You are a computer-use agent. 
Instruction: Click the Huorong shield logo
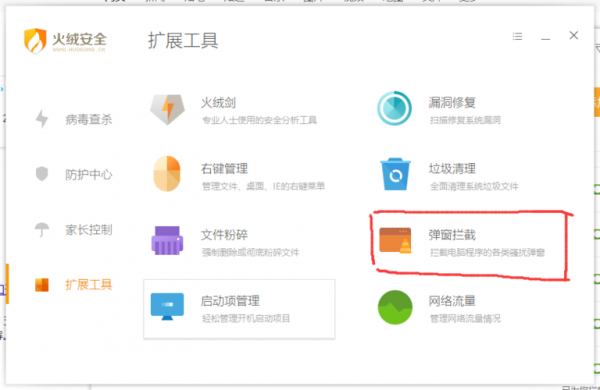tap(35, 41)
